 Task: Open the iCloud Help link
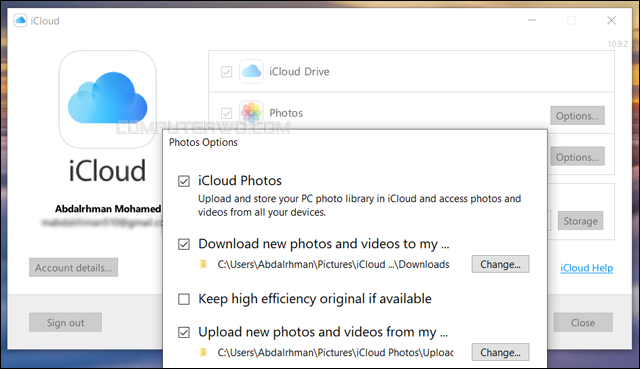587,268
